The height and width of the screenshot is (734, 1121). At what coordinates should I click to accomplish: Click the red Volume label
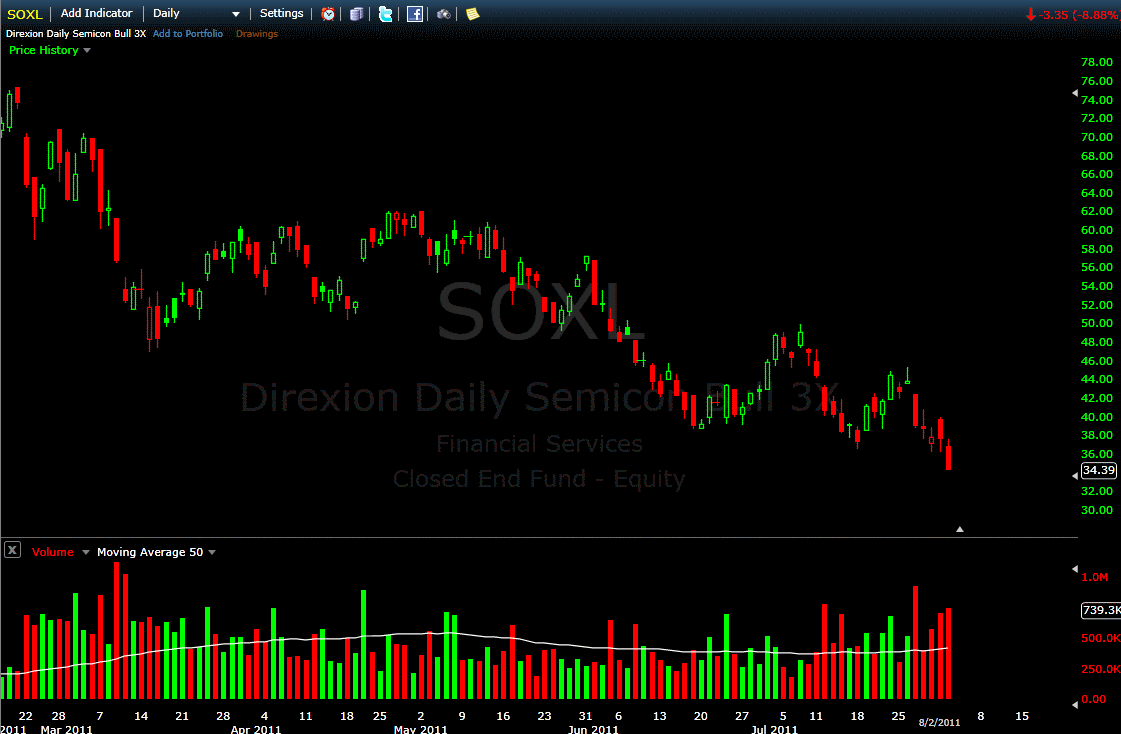coord(52,552)
